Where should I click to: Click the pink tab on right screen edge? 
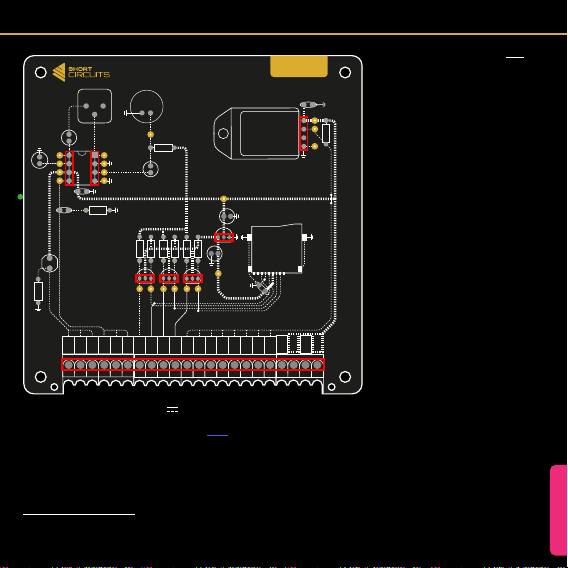pos(559,510)
